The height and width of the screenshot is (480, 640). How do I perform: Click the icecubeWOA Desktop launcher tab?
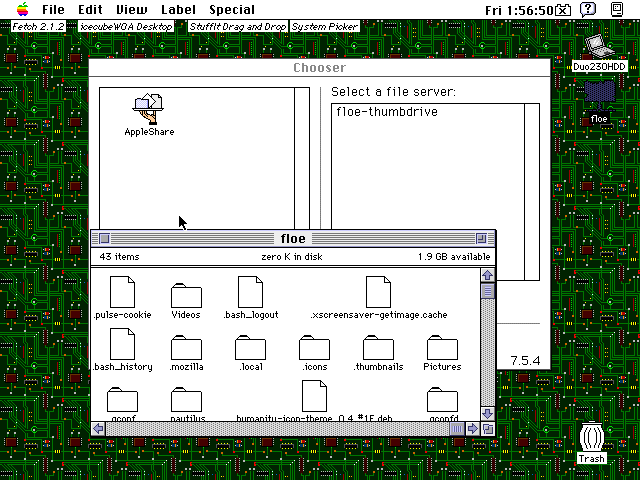click(x=126, y=27)
